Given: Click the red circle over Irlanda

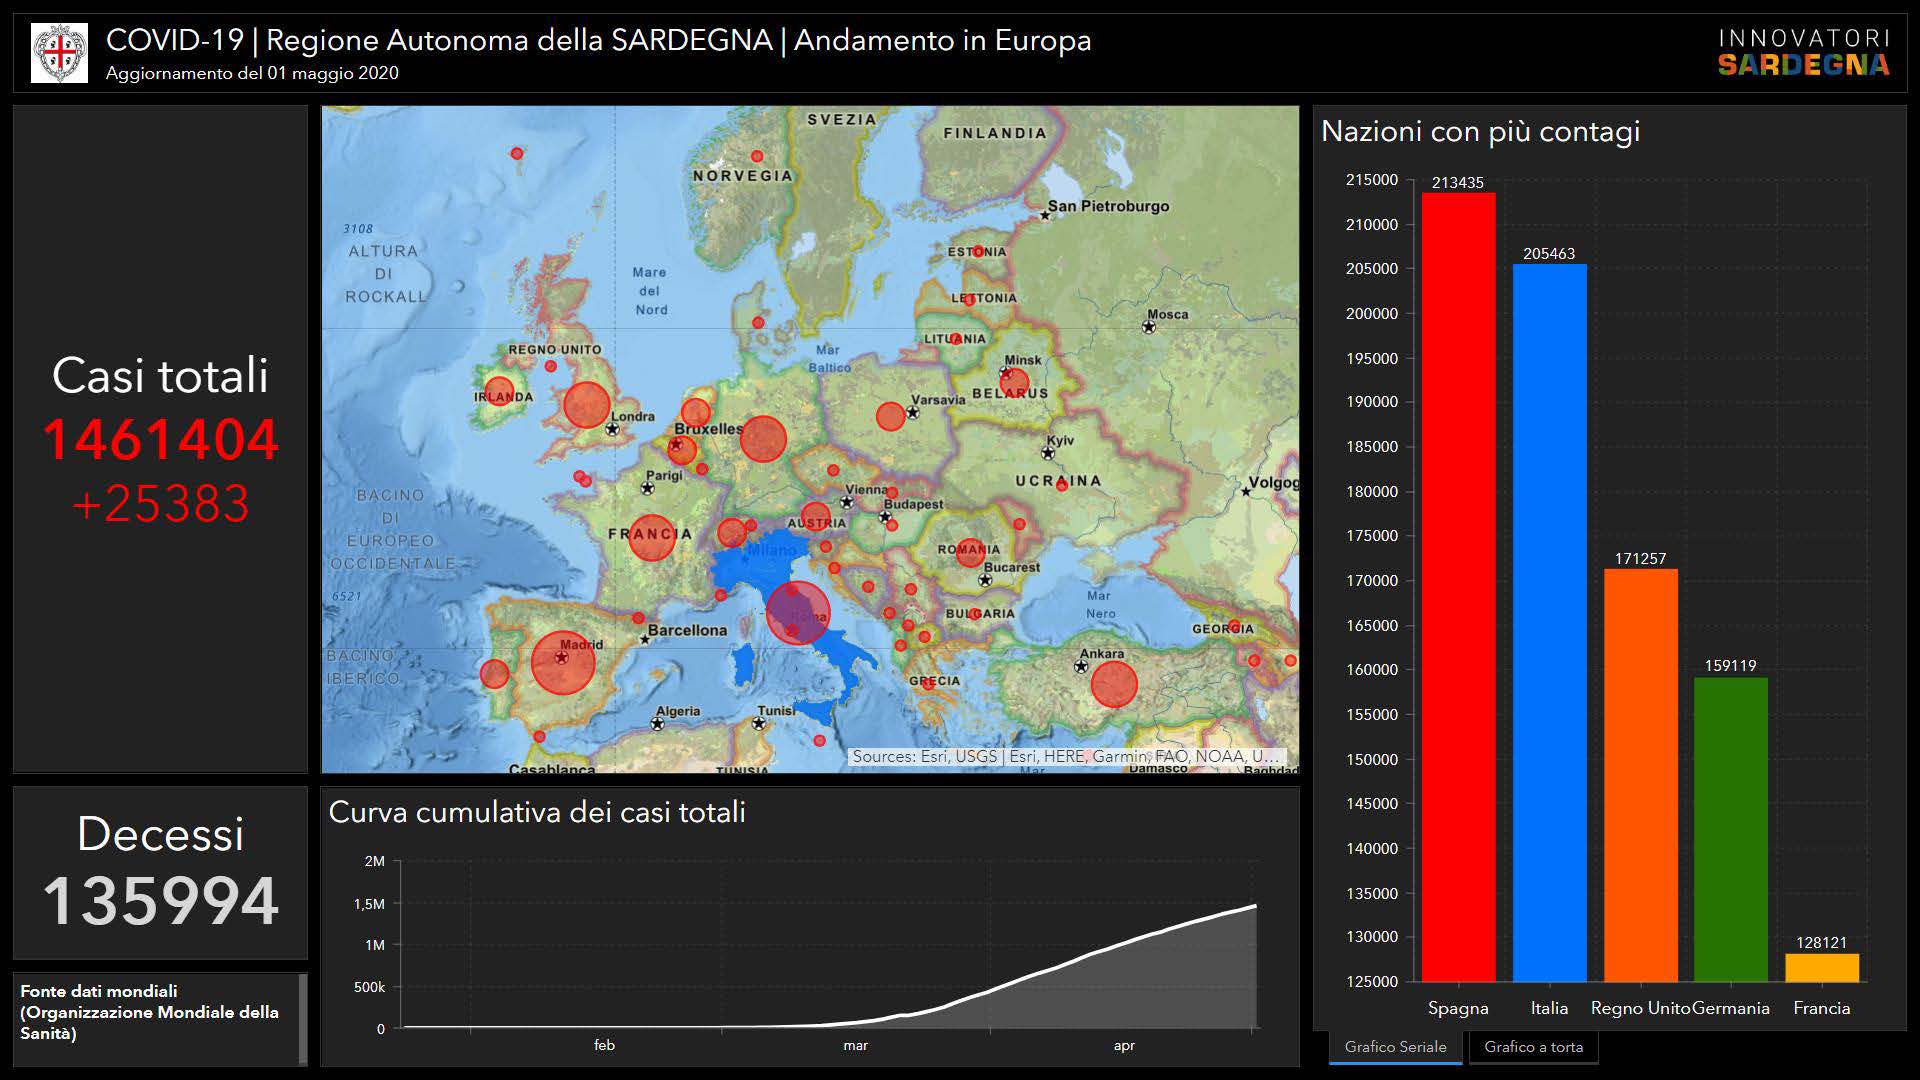Looking at the screenshot, I should [499, 392].
